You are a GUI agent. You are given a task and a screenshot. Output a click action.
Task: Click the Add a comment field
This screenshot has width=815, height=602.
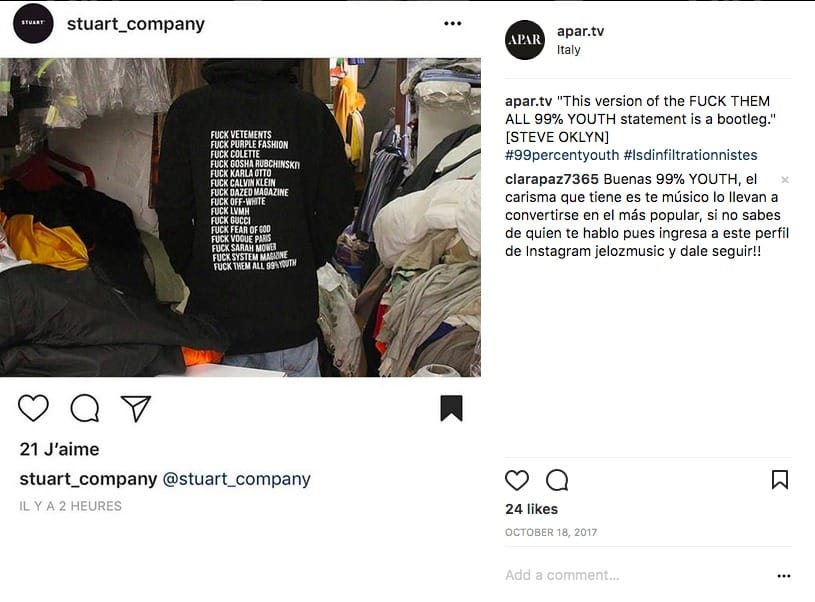639,575
